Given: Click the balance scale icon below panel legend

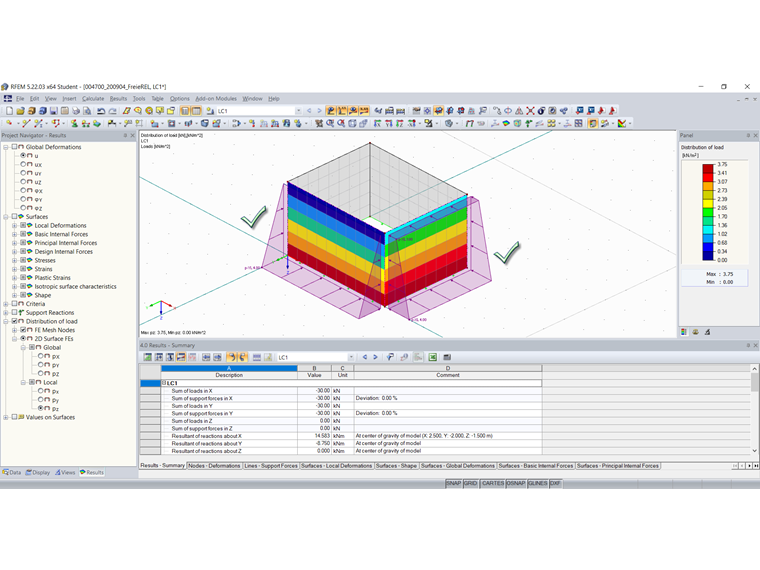Looking at the screenshot, I should coord(696,332).
